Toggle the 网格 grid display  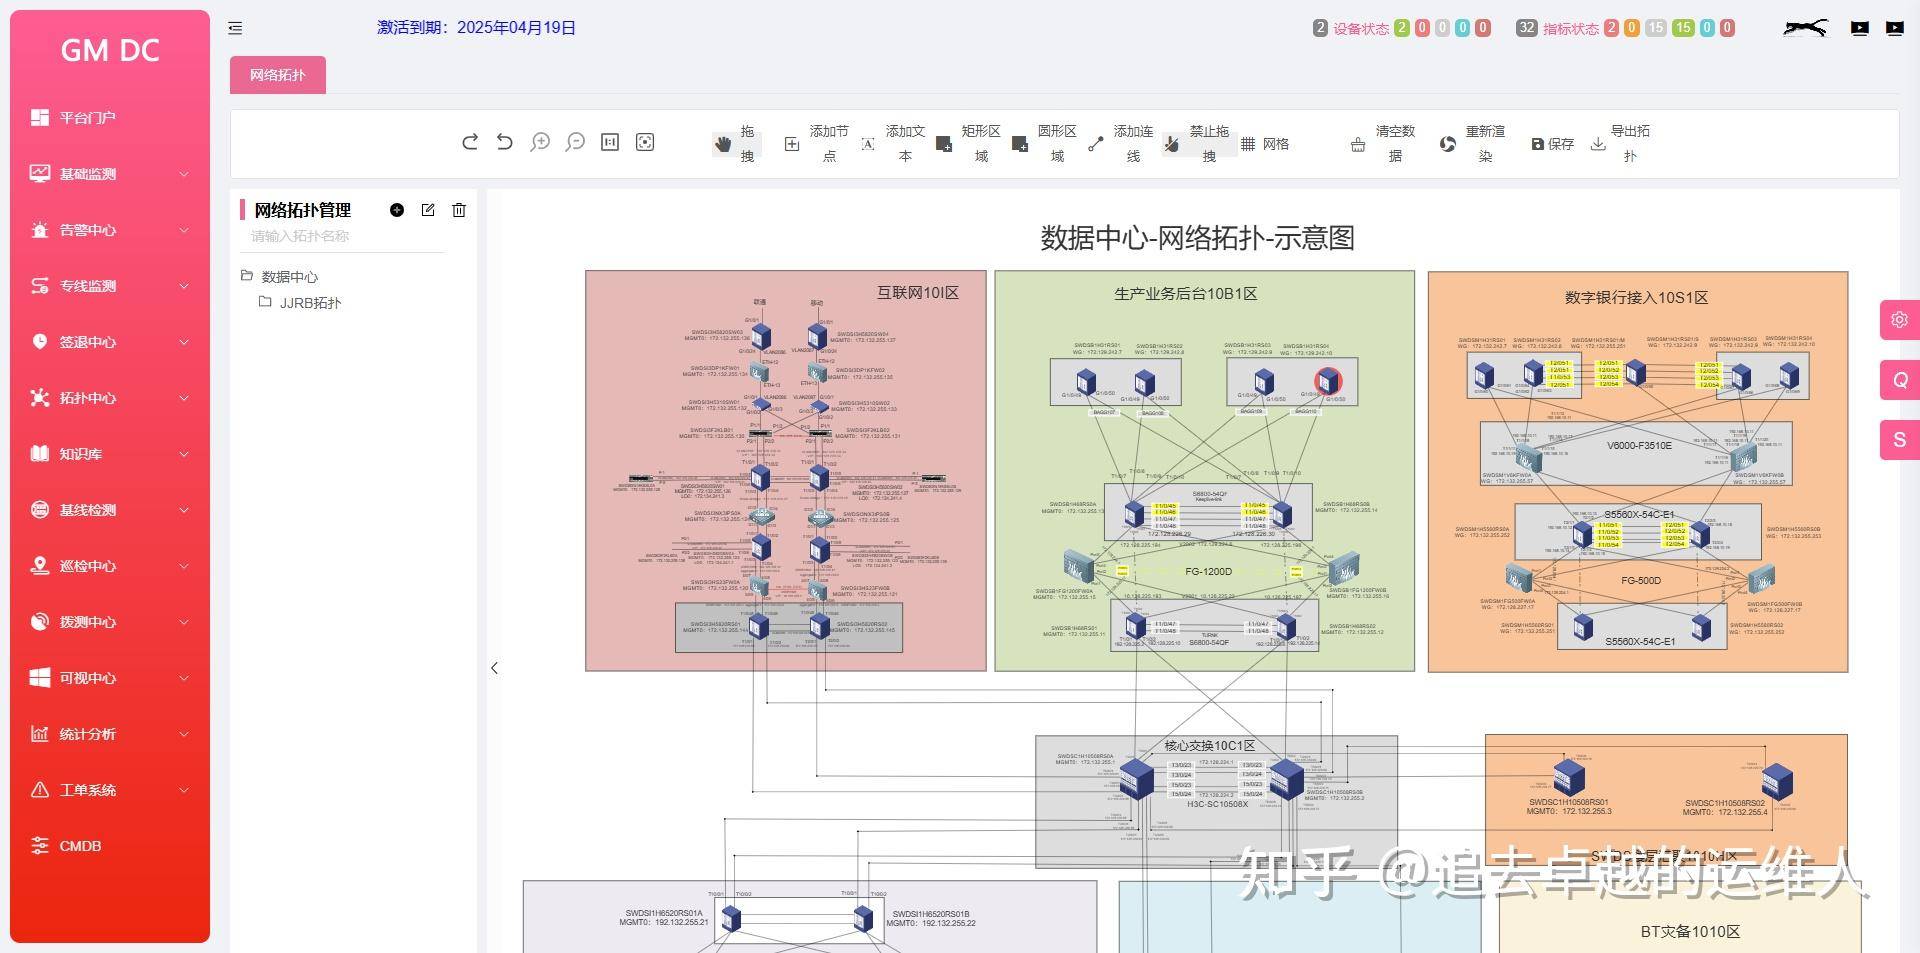tap(1265, 144)
